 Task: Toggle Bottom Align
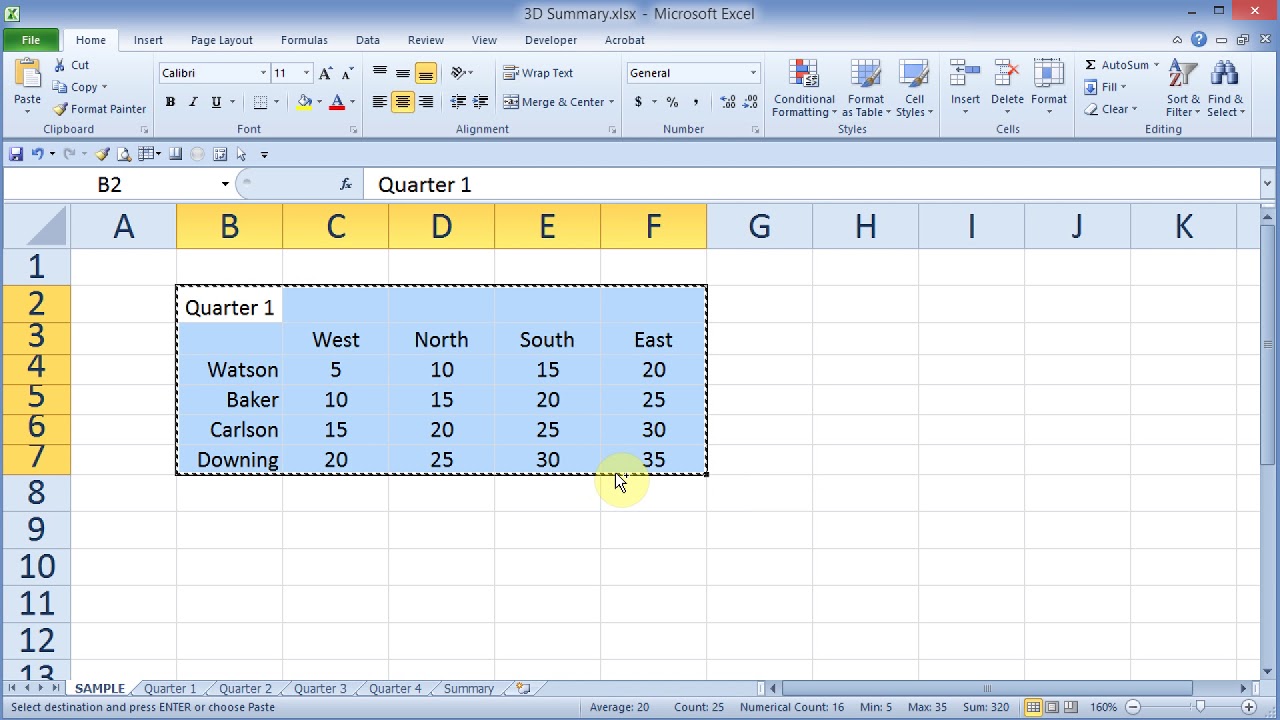click(425, 73)
